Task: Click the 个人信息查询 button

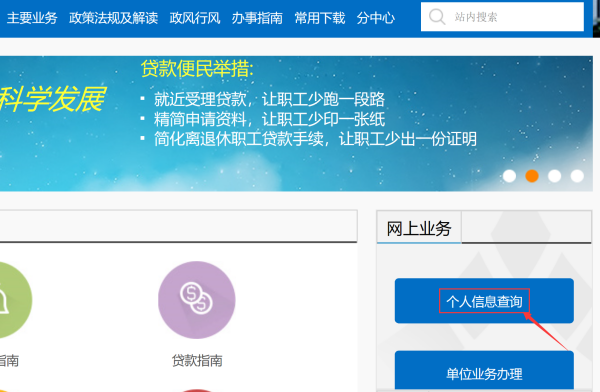Action: pyautogui.click(x=484, y=301)
